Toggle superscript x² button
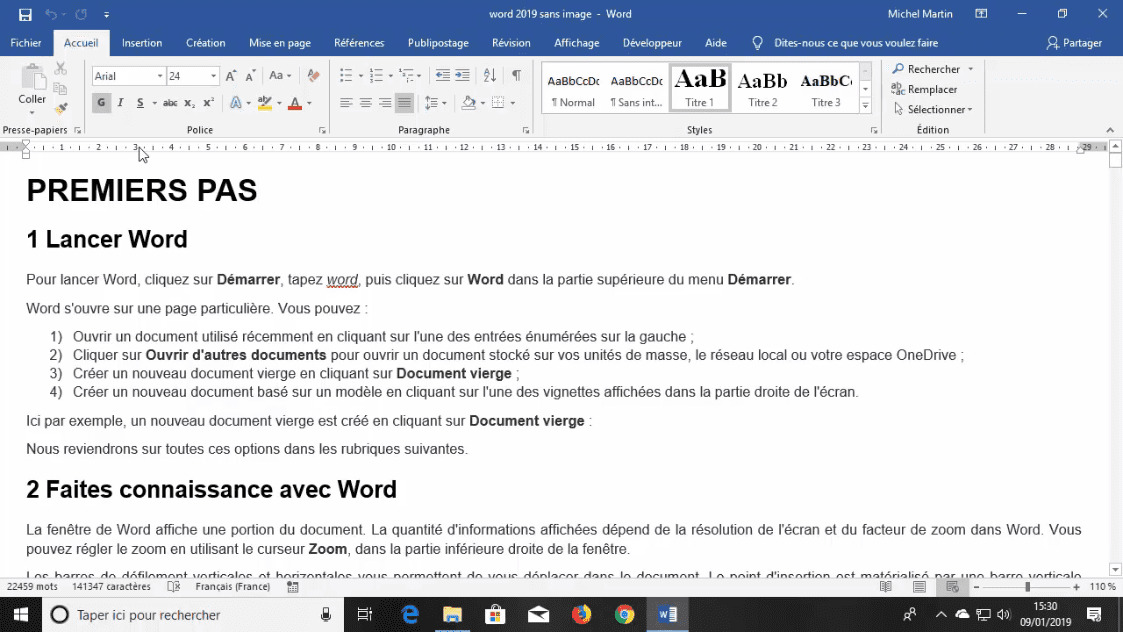The height and width of the screenshot is (632, 1123). pos(208,103)
